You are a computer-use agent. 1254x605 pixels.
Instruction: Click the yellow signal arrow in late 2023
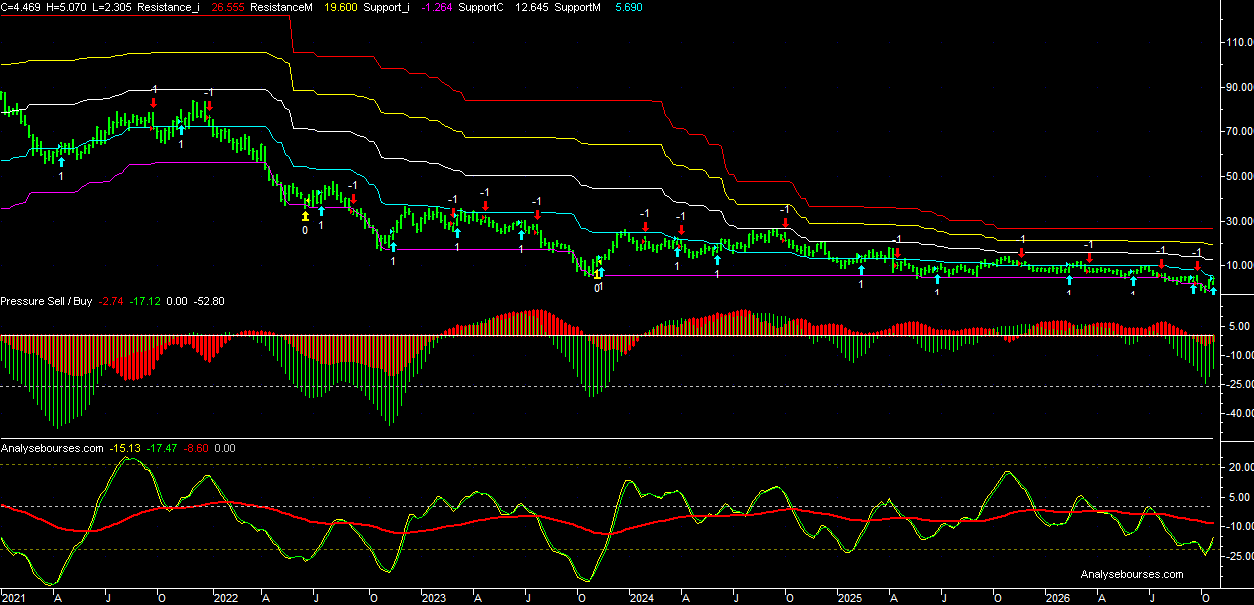(x=598, y=273)
